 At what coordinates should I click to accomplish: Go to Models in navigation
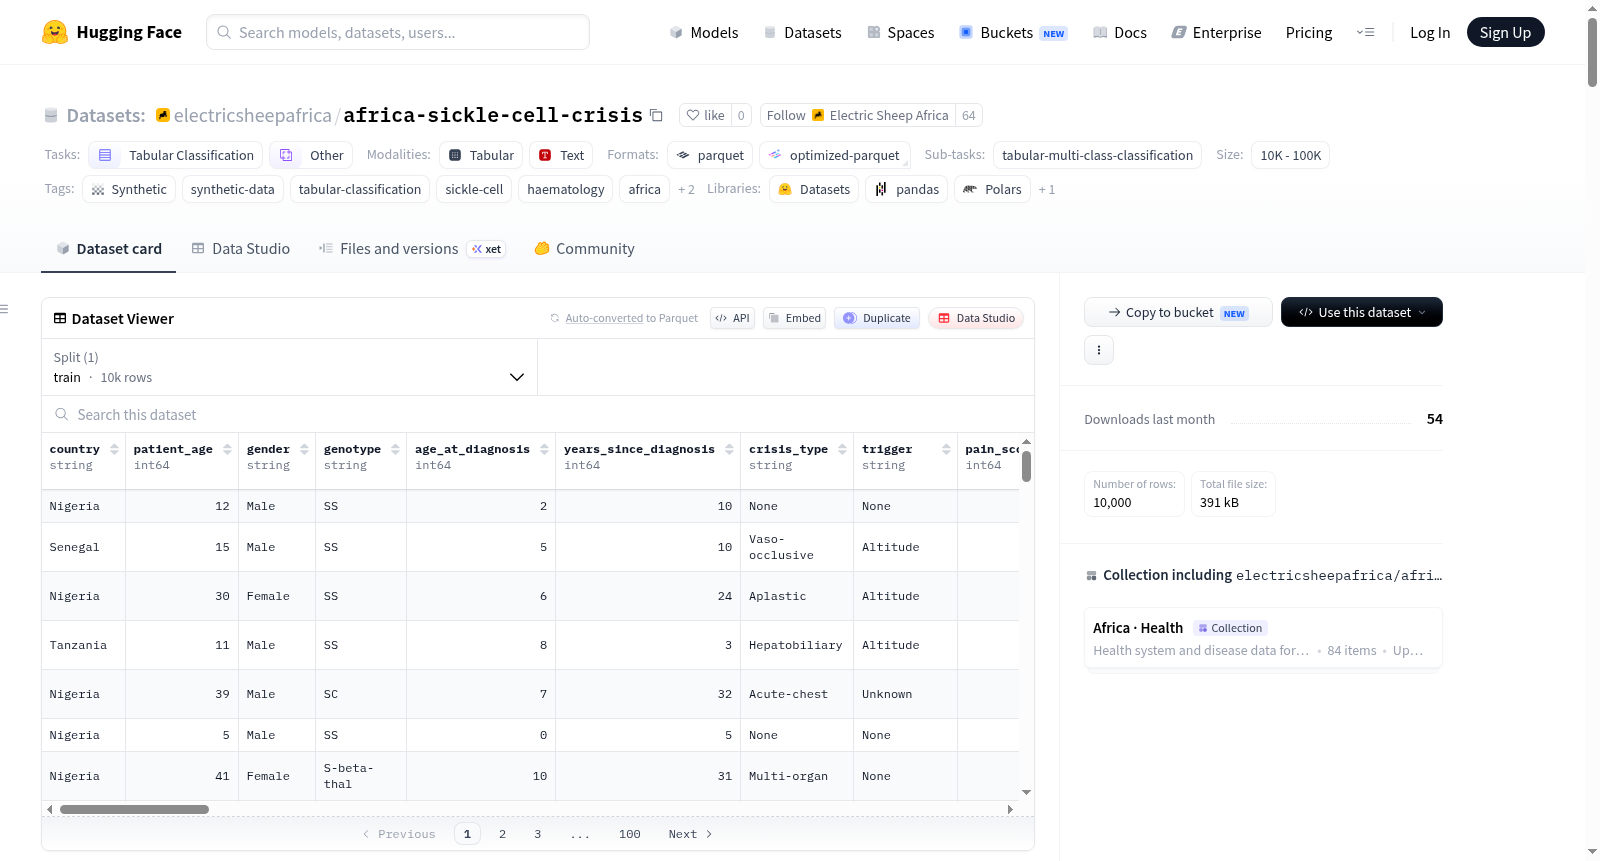coord(704,32)
